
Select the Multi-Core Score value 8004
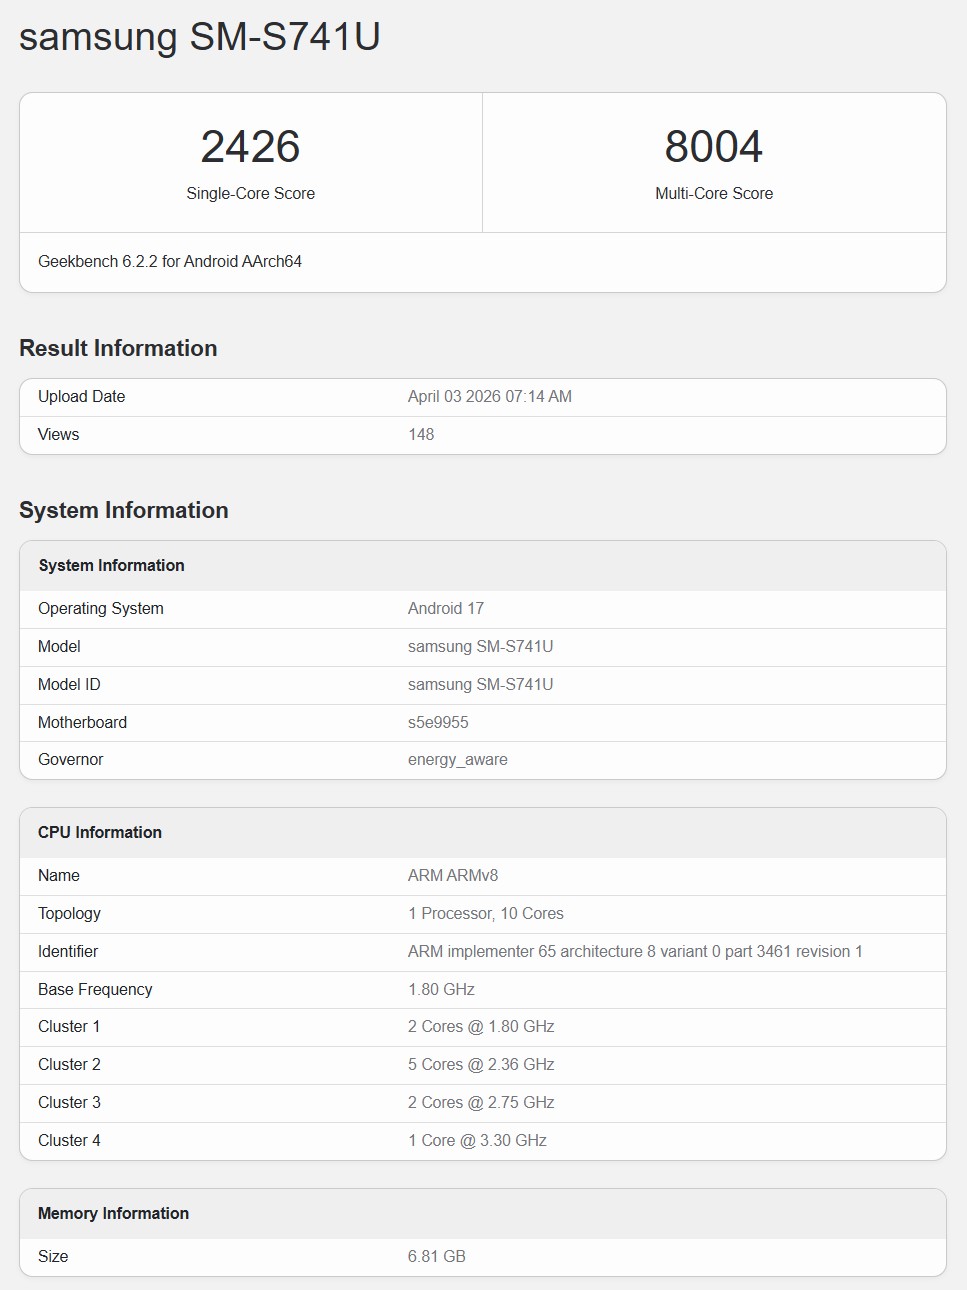714,147
